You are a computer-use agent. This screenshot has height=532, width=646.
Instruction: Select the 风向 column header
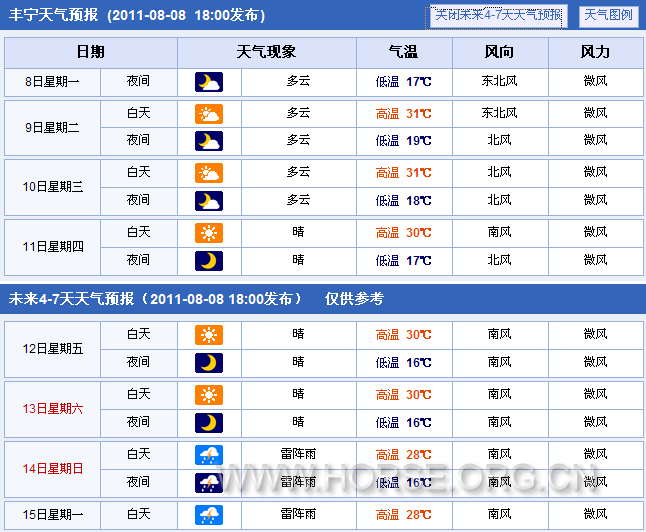(x=500, y=52)
